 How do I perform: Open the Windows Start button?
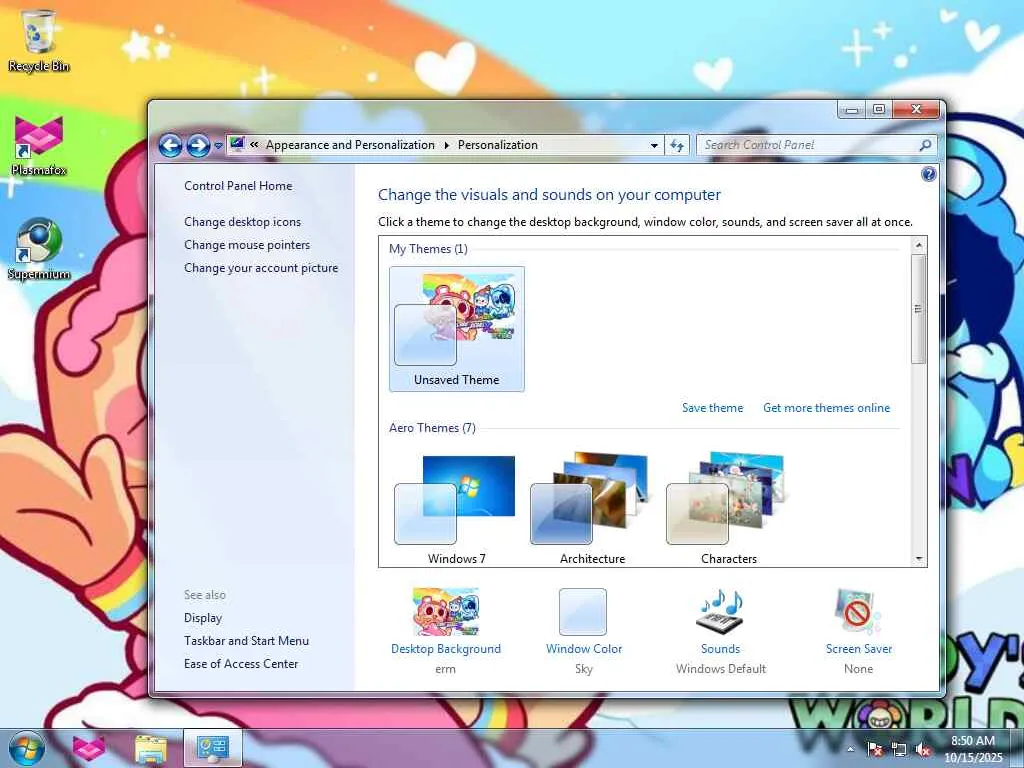[26, 748]
